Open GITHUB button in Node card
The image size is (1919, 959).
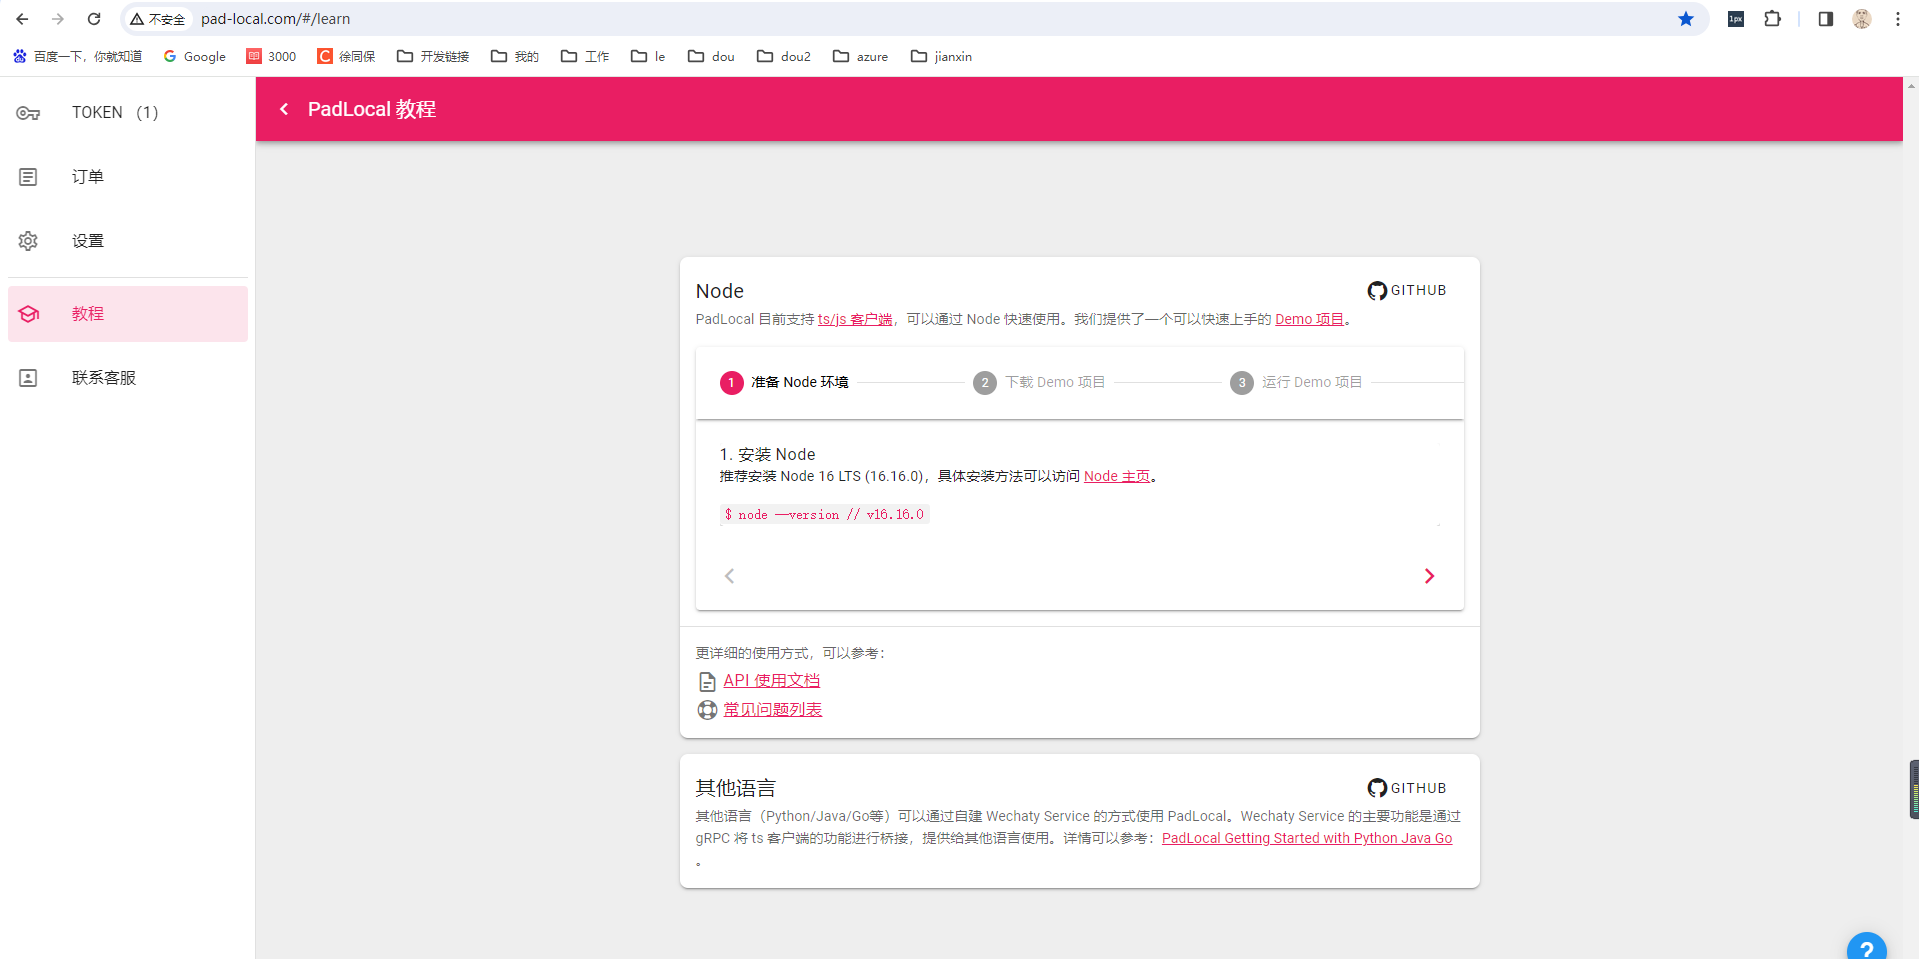[1408, 290]
